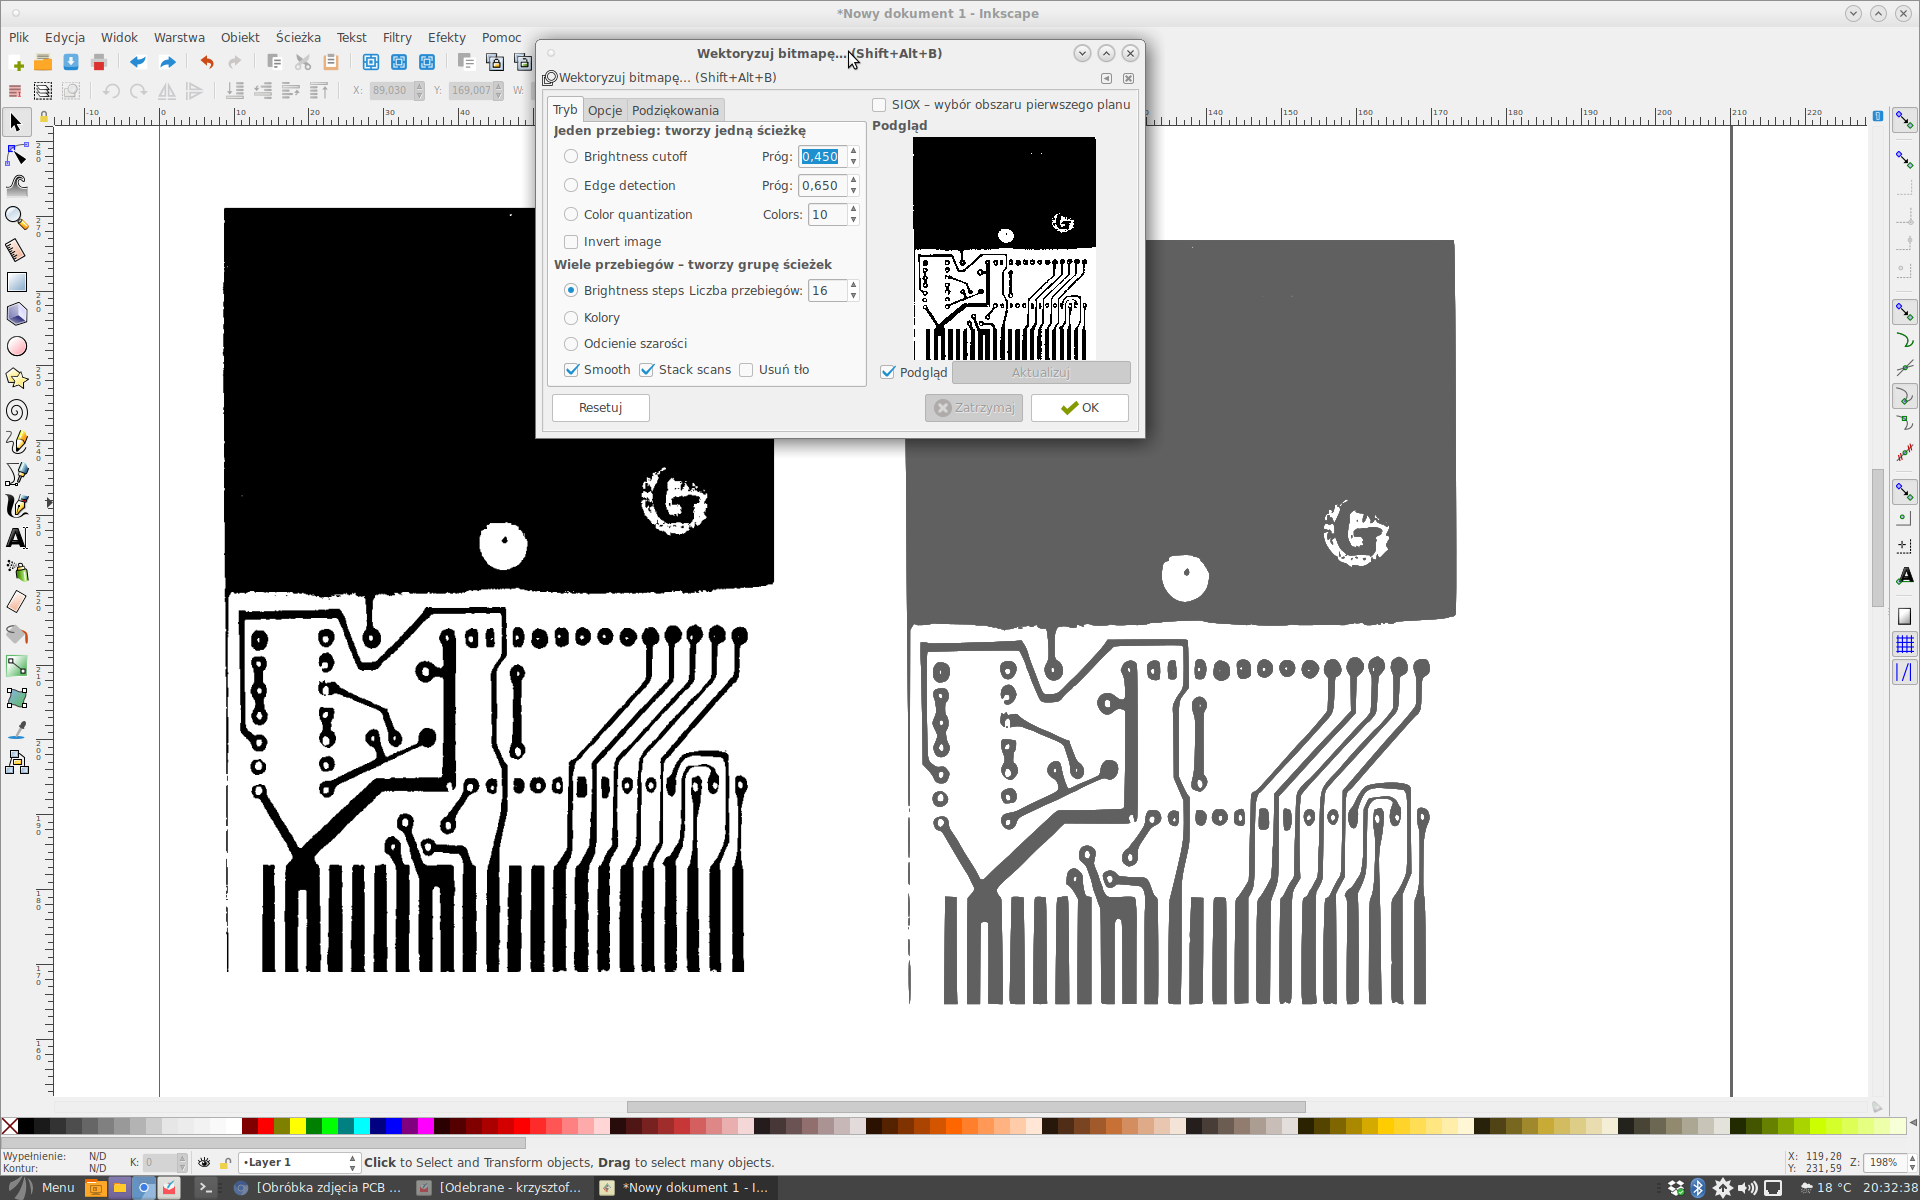
Task: Open the Layer 1 layer selector dropdown
Action: (298, 1162)
